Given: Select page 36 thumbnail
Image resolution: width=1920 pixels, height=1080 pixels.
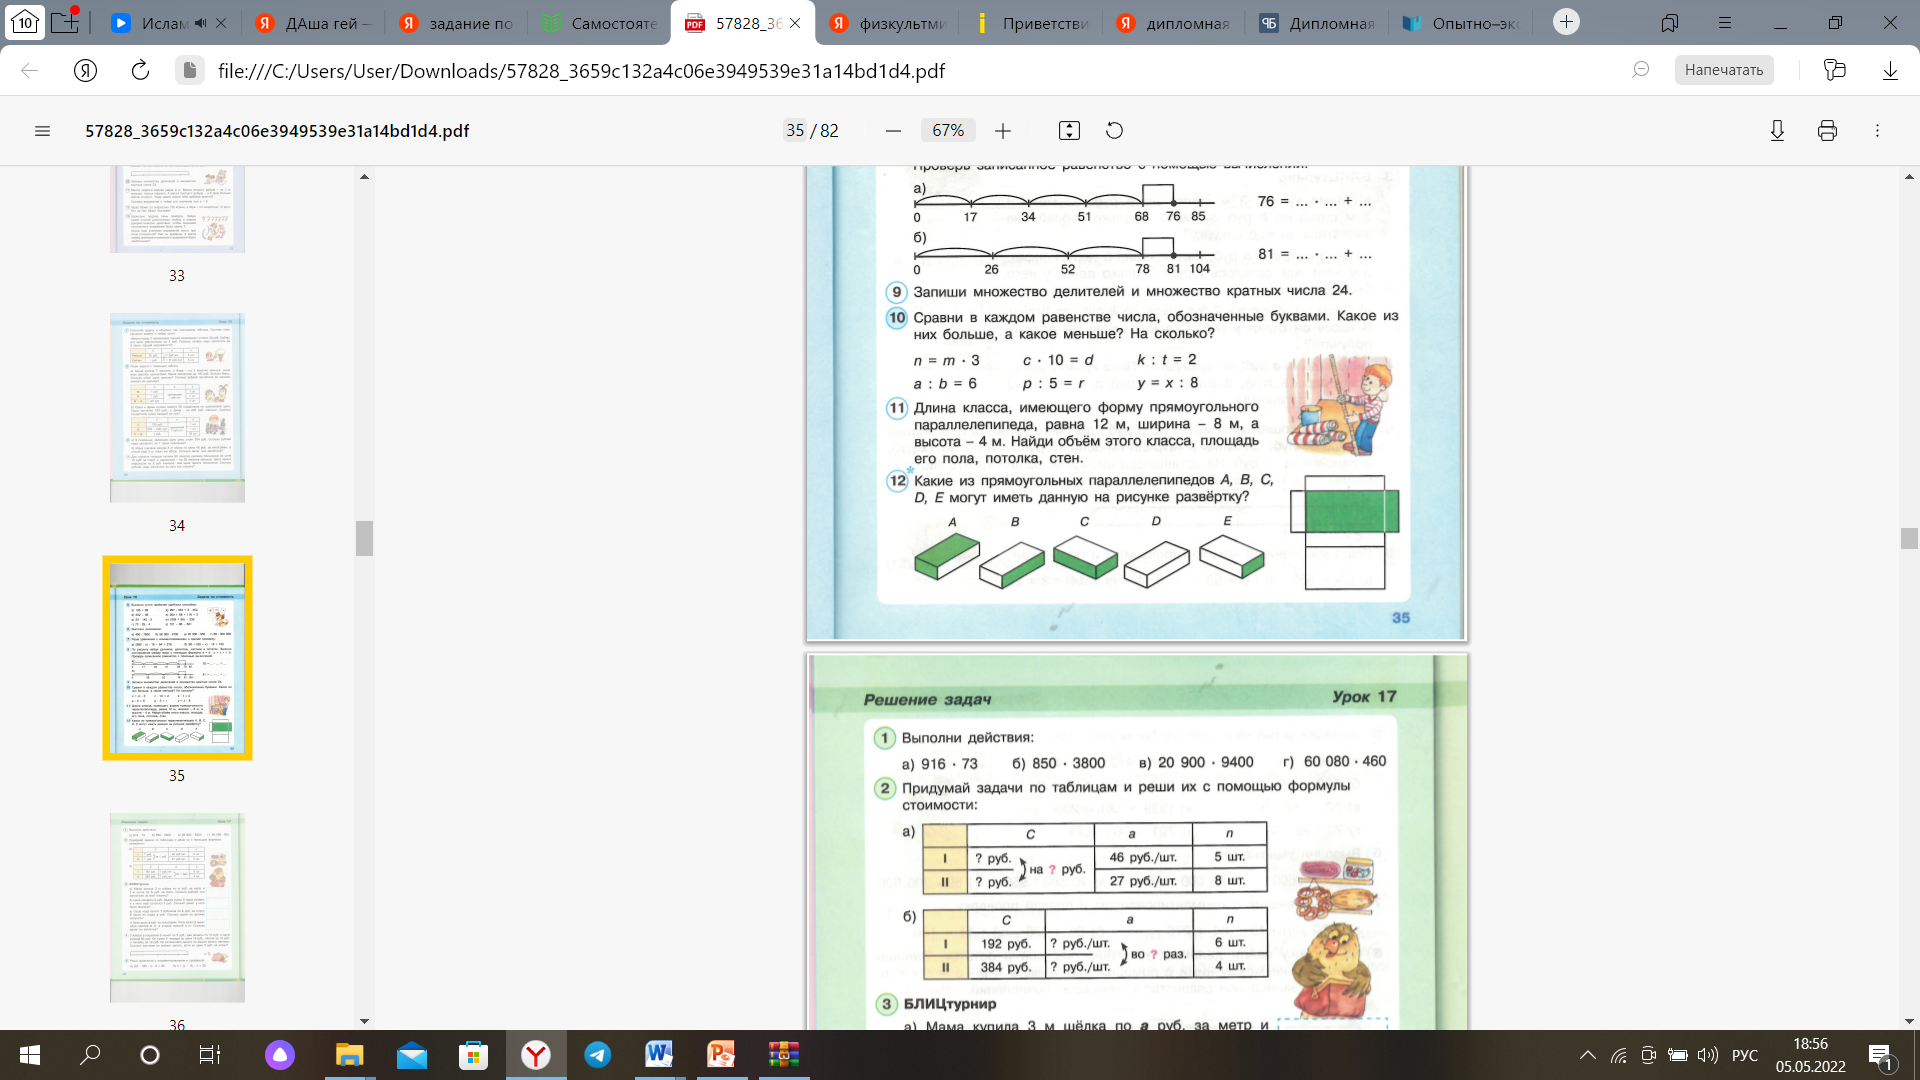Looking at the screenshot, I should pyautogui.click(x=177, y=908).
